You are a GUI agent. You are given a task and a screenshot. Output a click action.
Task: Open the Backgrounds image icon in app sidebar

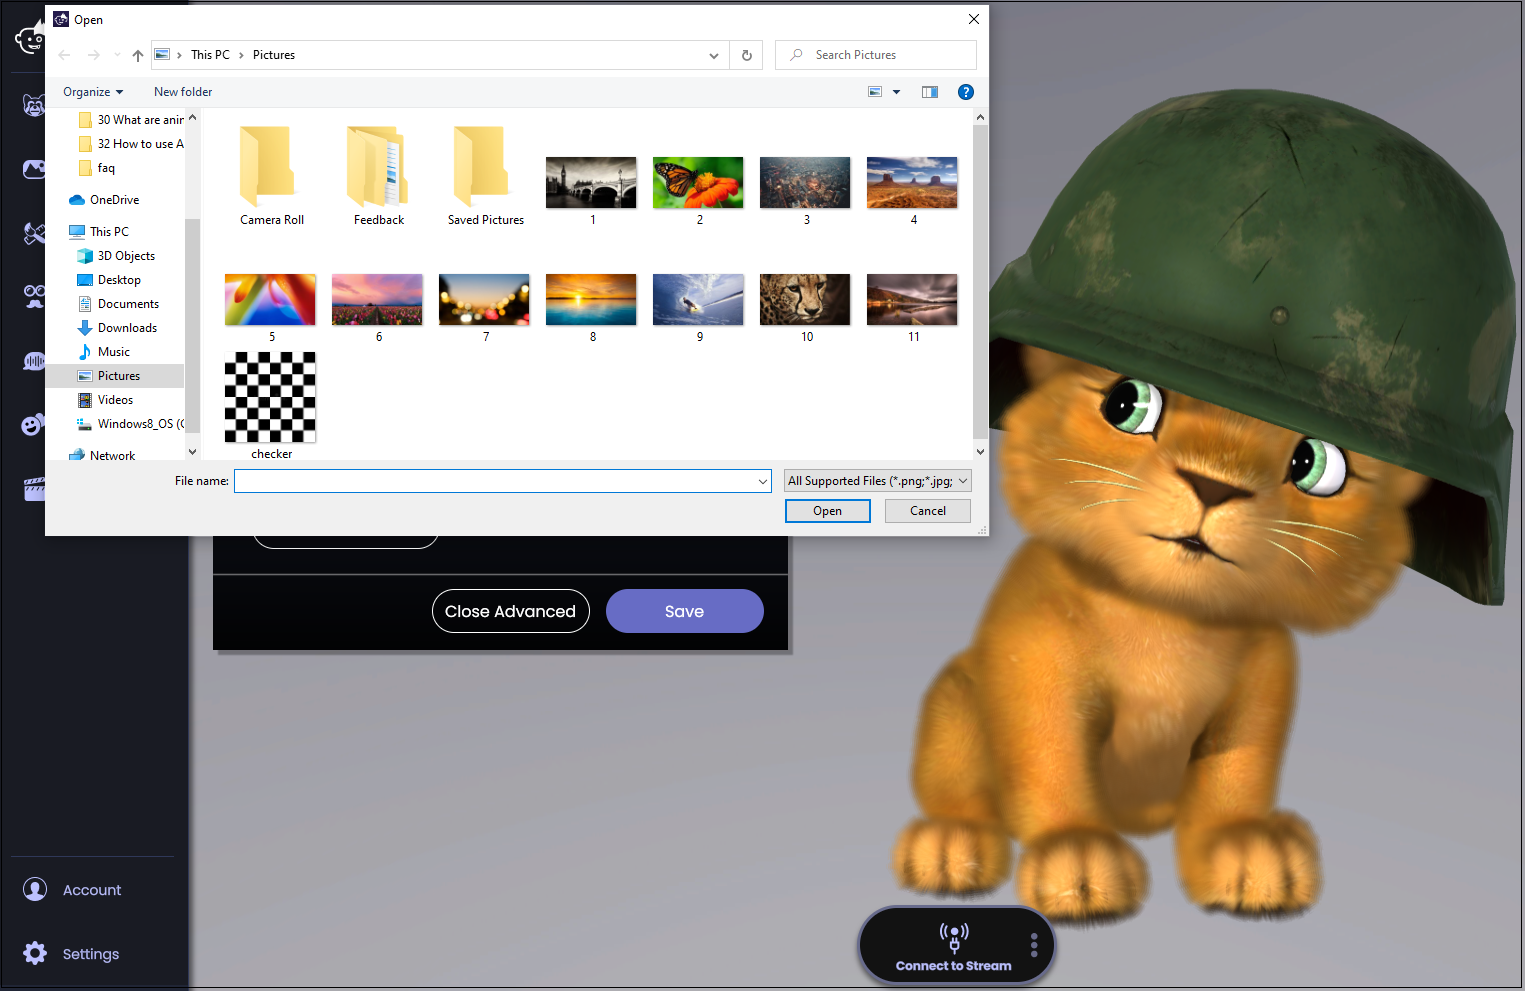coord(33,169)
